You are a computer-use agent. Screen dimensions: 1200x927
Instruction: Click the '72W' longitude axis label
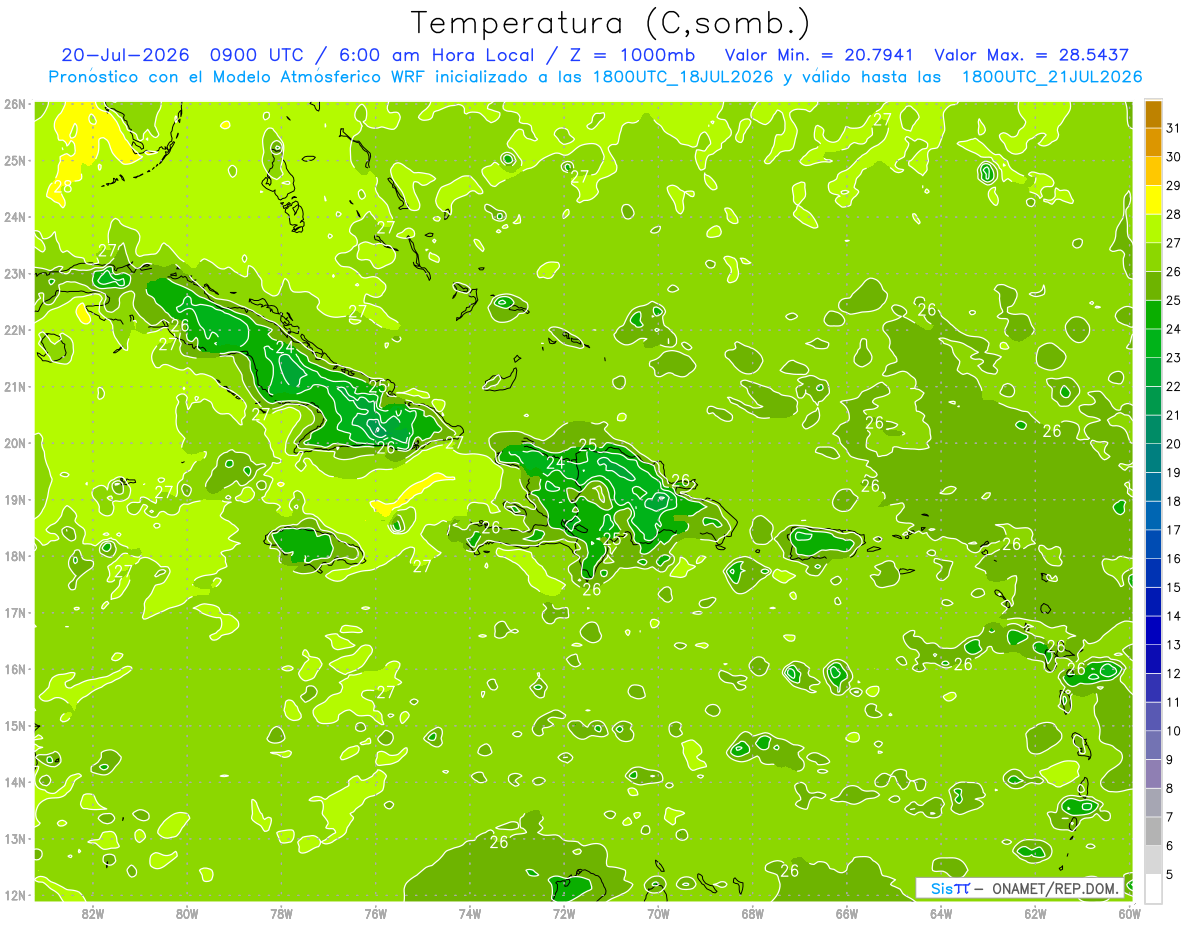[564, 914]
